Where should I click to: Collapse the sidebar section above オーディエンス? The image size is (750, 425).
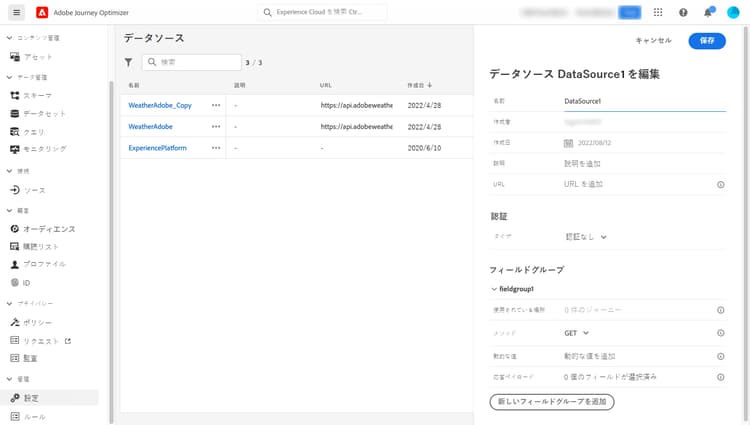(9, 210)
